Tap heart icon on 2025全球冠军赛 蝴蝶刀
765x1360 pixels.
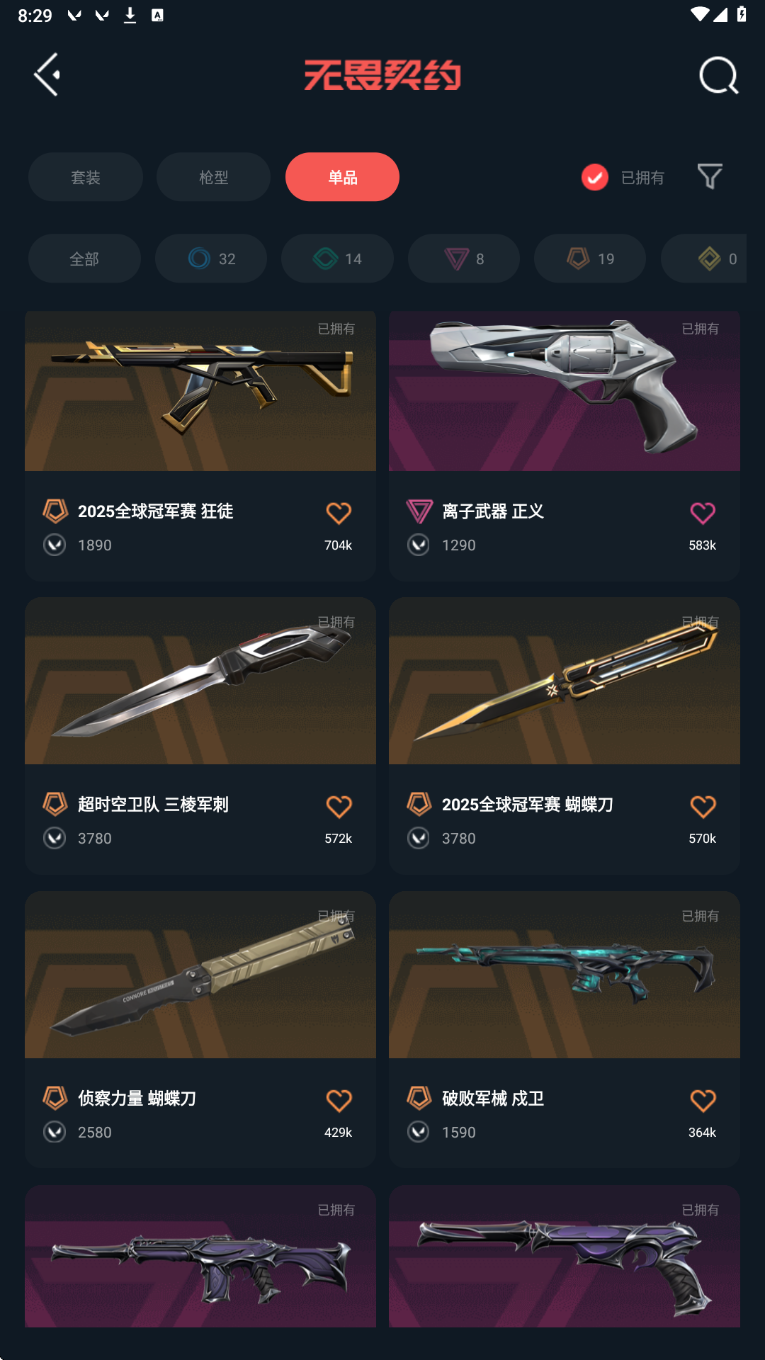pos(703,806)
